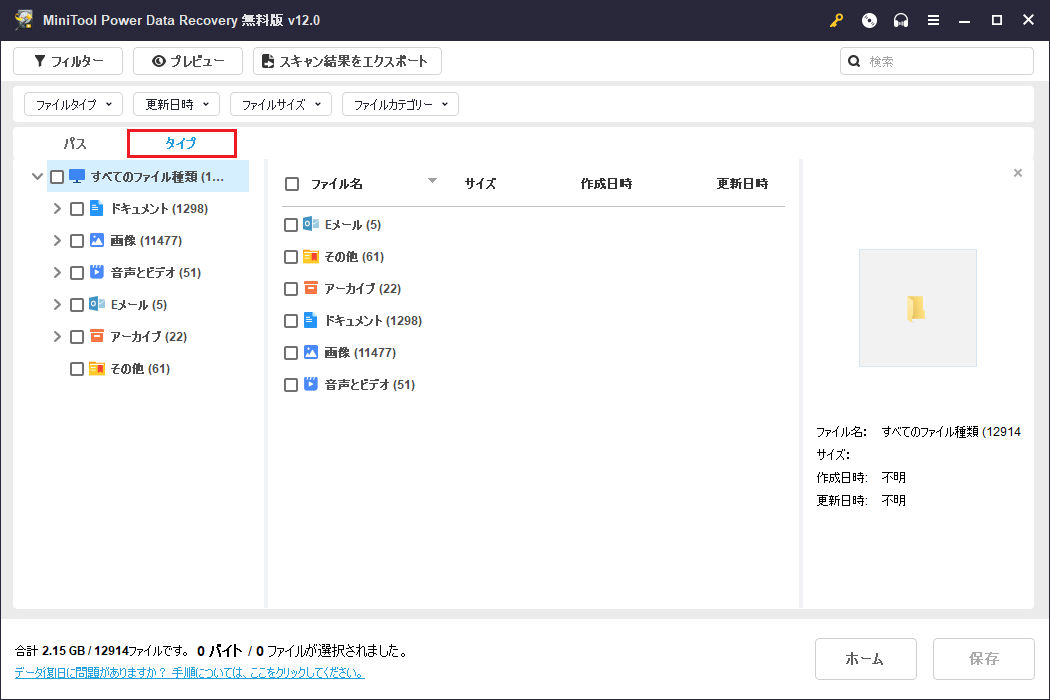Click the magnifier icon in the search box
The width and height of the screenshot is (1050, 700).
[853, 61]
